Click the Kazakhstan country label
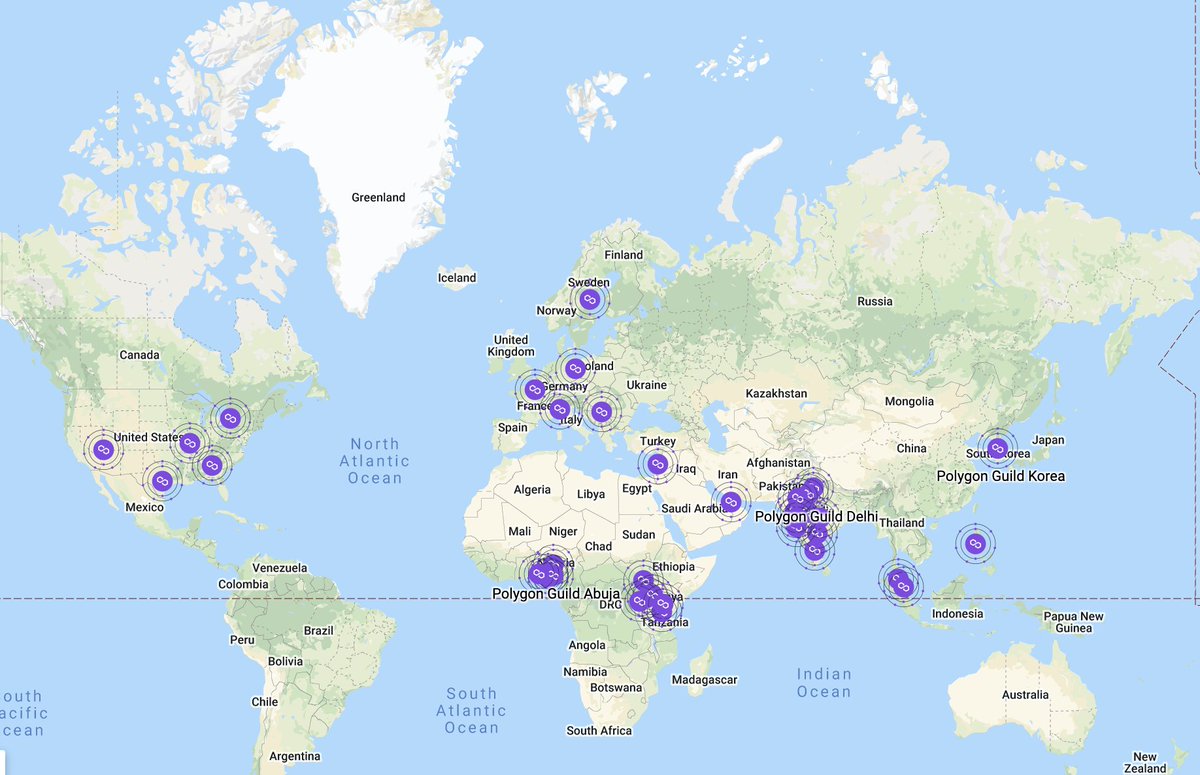Image resolution: width=1200 pixels, height=775 pixels. click(776, 394)
